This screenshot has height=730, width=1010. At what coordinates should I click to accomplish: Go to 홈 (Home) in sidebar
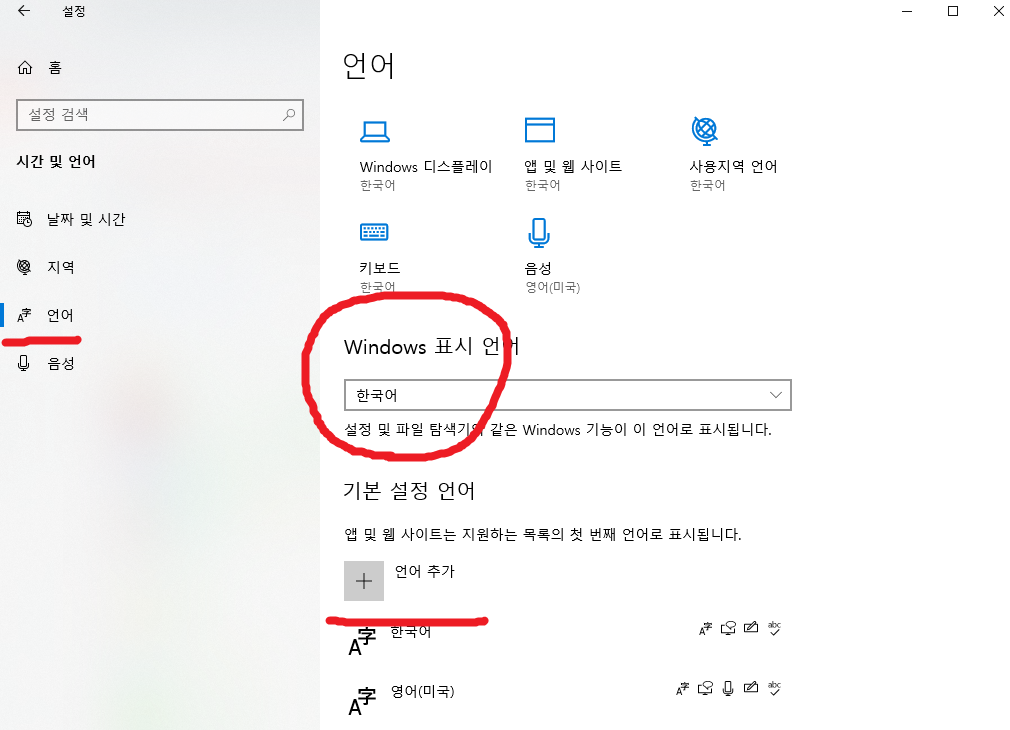click(x=55, y=68)
